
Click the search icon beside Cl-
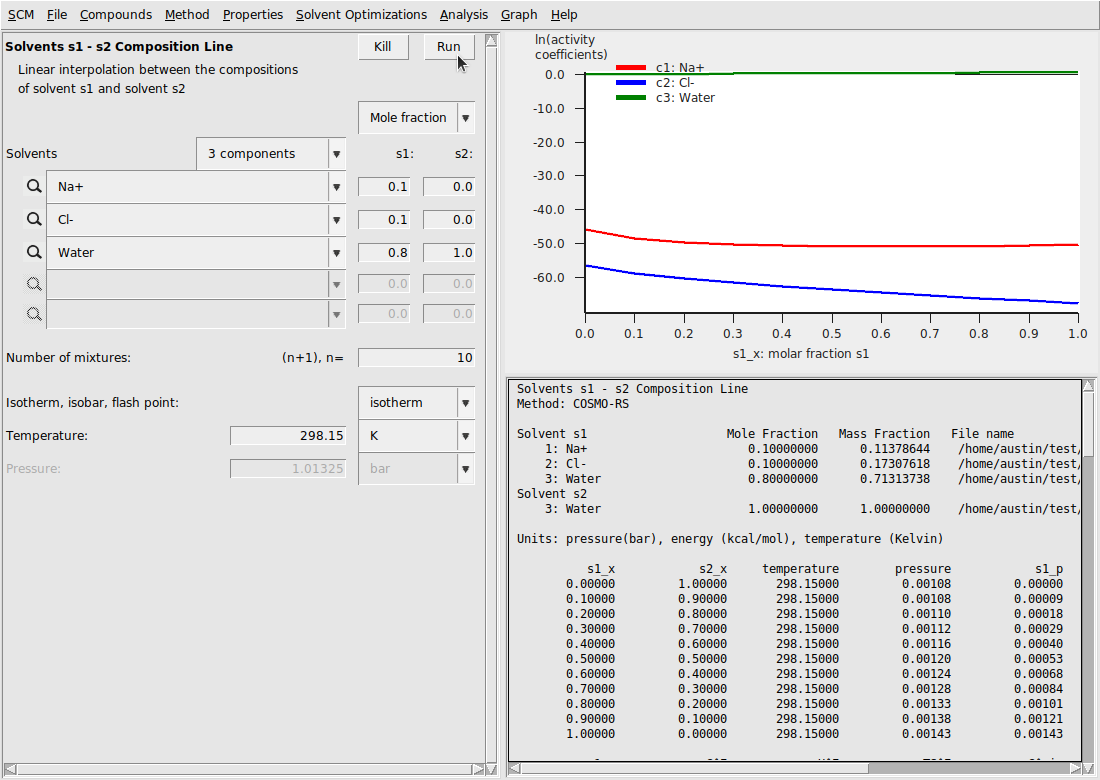click(x=34, y=220)
